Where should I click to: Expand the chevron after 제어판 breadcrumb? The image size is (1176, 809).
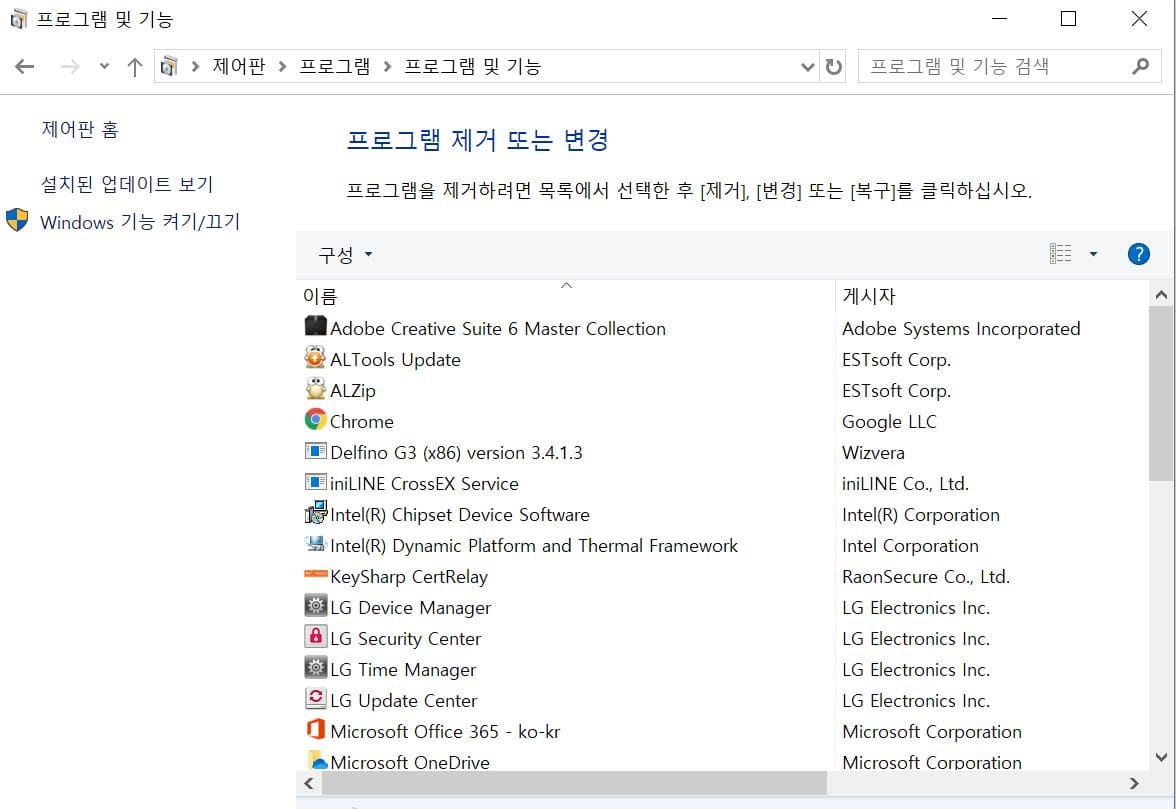coord(282,67)
